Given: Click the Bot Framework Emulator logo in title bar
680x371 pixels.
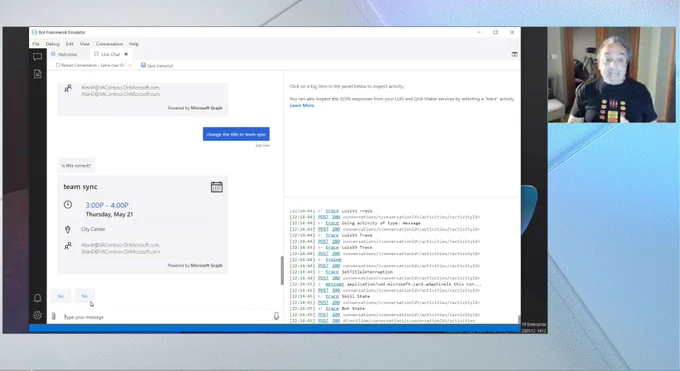Looking at the screenshot, I should point(34,32).
